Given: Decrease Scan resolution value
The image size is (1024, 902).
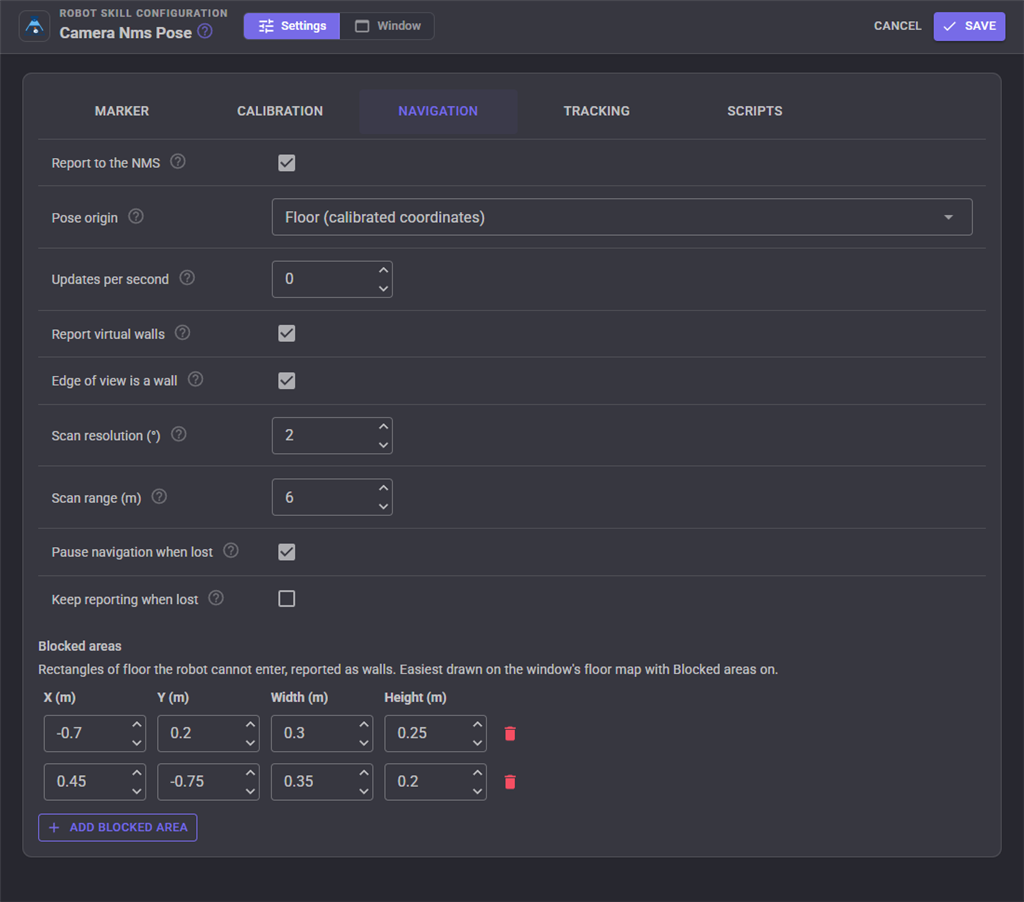Looking at the screenshot, I should (383, 445).
